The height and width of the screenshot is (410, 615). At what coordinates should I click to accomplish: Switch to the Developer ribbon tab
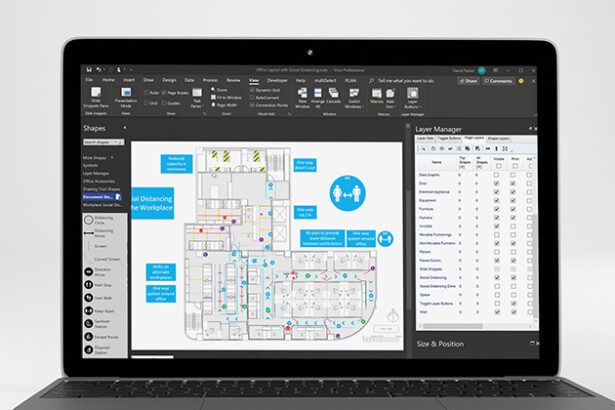click(x=277, y=80)
